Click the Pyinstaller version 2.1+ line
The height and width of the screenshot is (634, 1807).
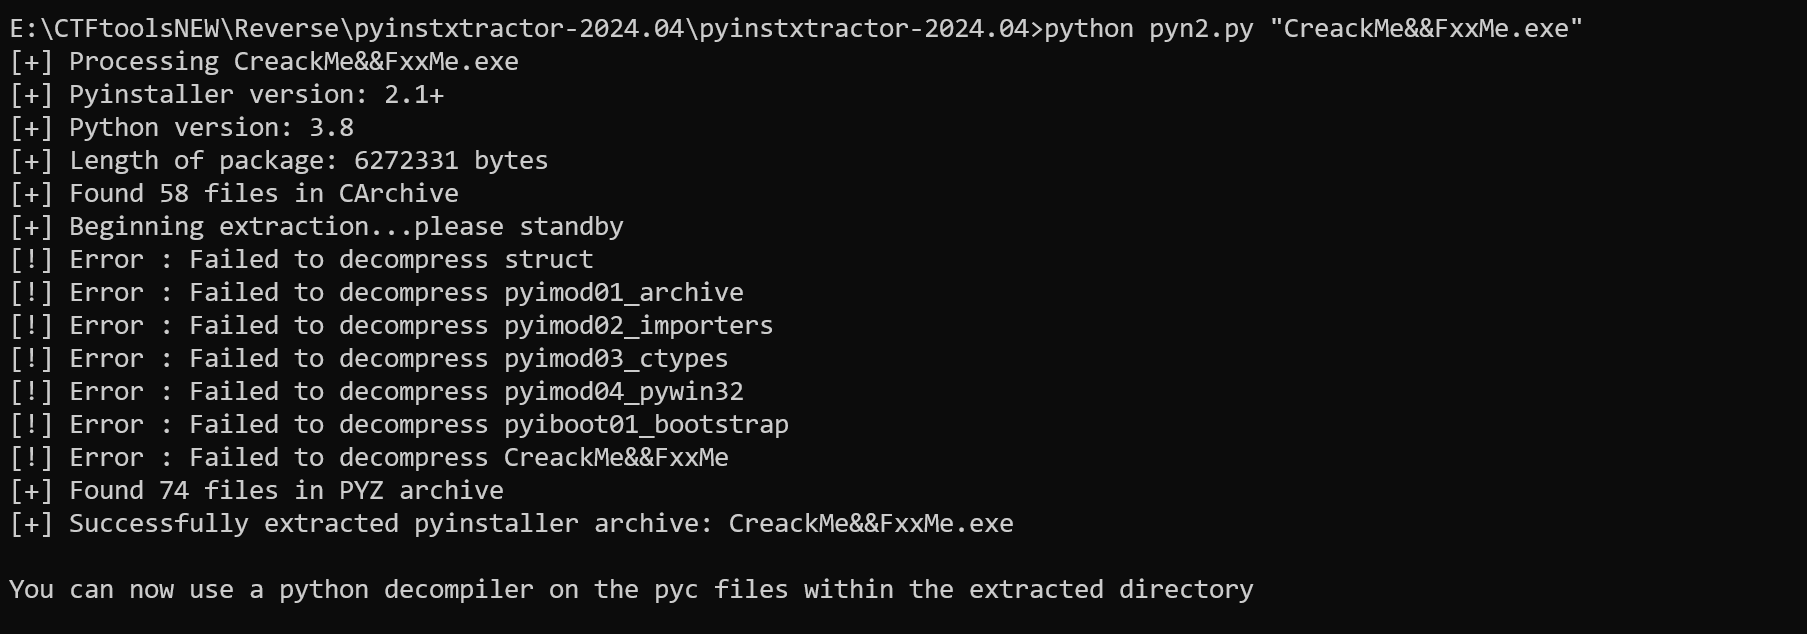[x=256, y=95]
